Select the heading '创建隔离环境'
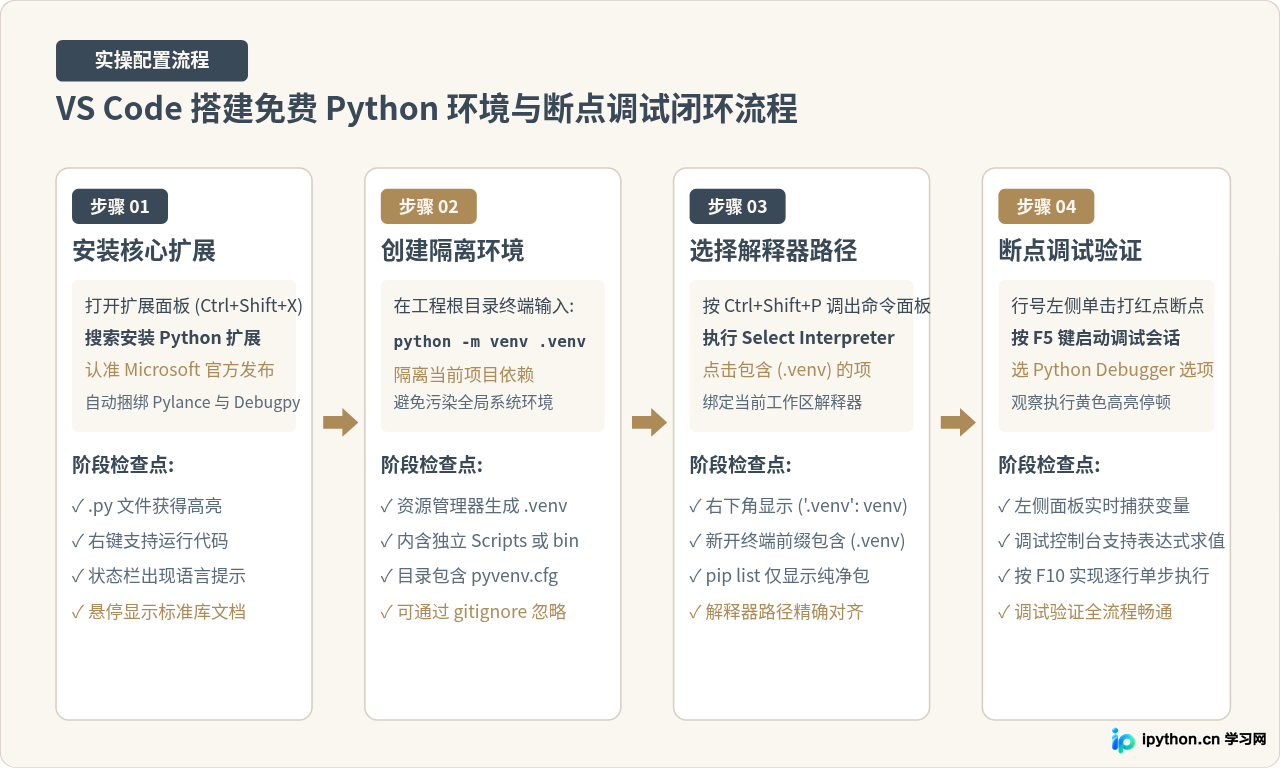The image size is (1280, 768). click(453, 250)
